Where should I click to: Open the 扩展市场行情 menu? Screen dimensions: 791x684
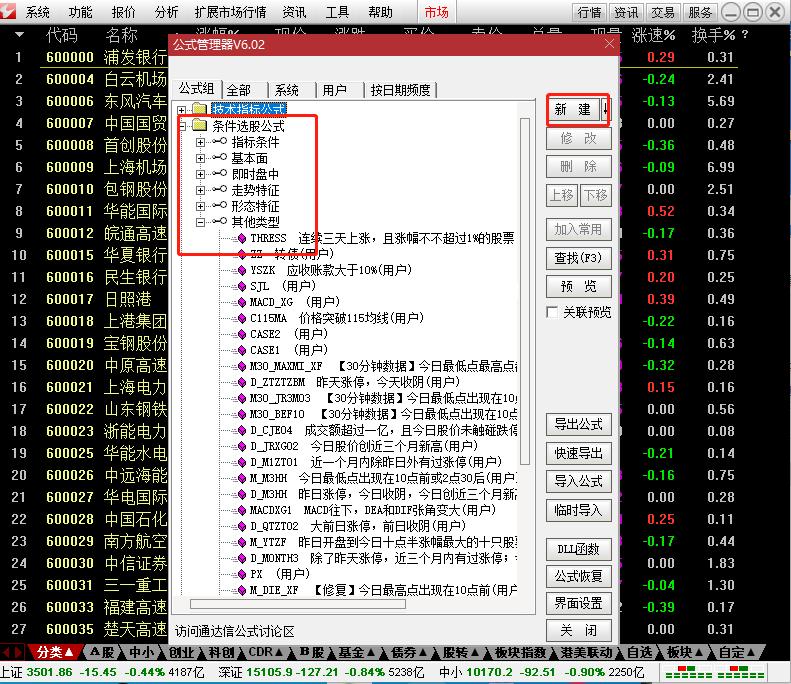coord(231,12)
